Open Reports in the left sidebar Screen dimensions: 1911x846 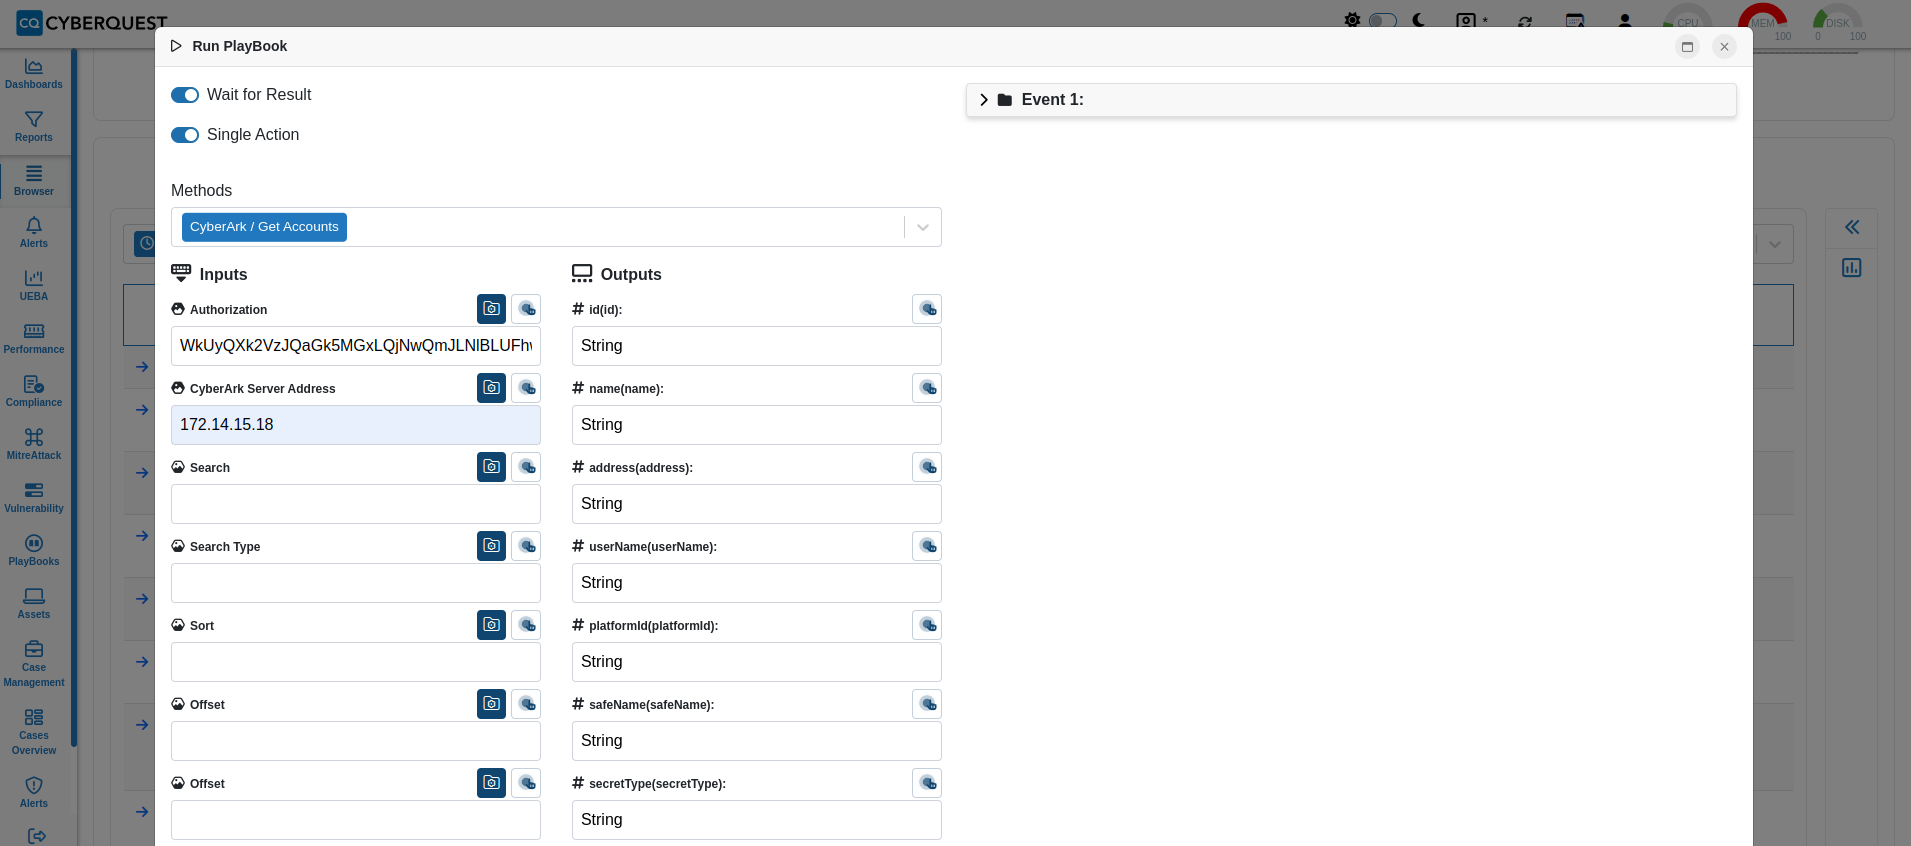pos(34,127)
